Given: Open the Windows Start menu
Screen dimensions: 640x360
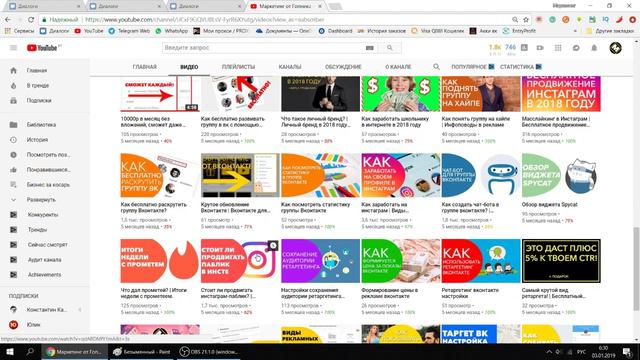Looking at the screenshot, I should tap(9, 351).
